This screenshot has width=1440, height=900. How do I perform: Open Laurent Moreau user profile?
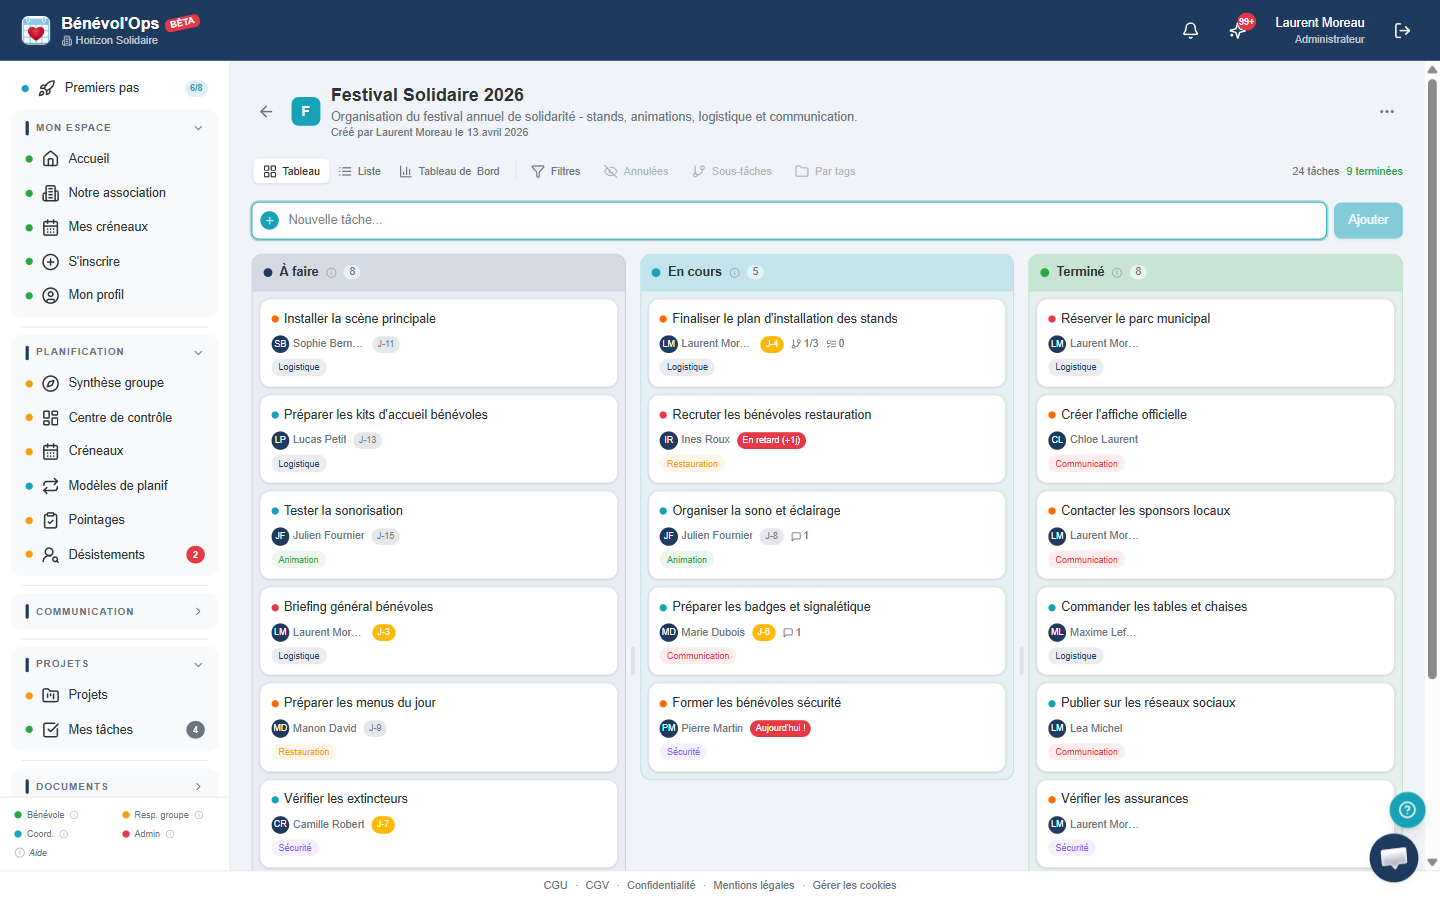(1320, 30)
